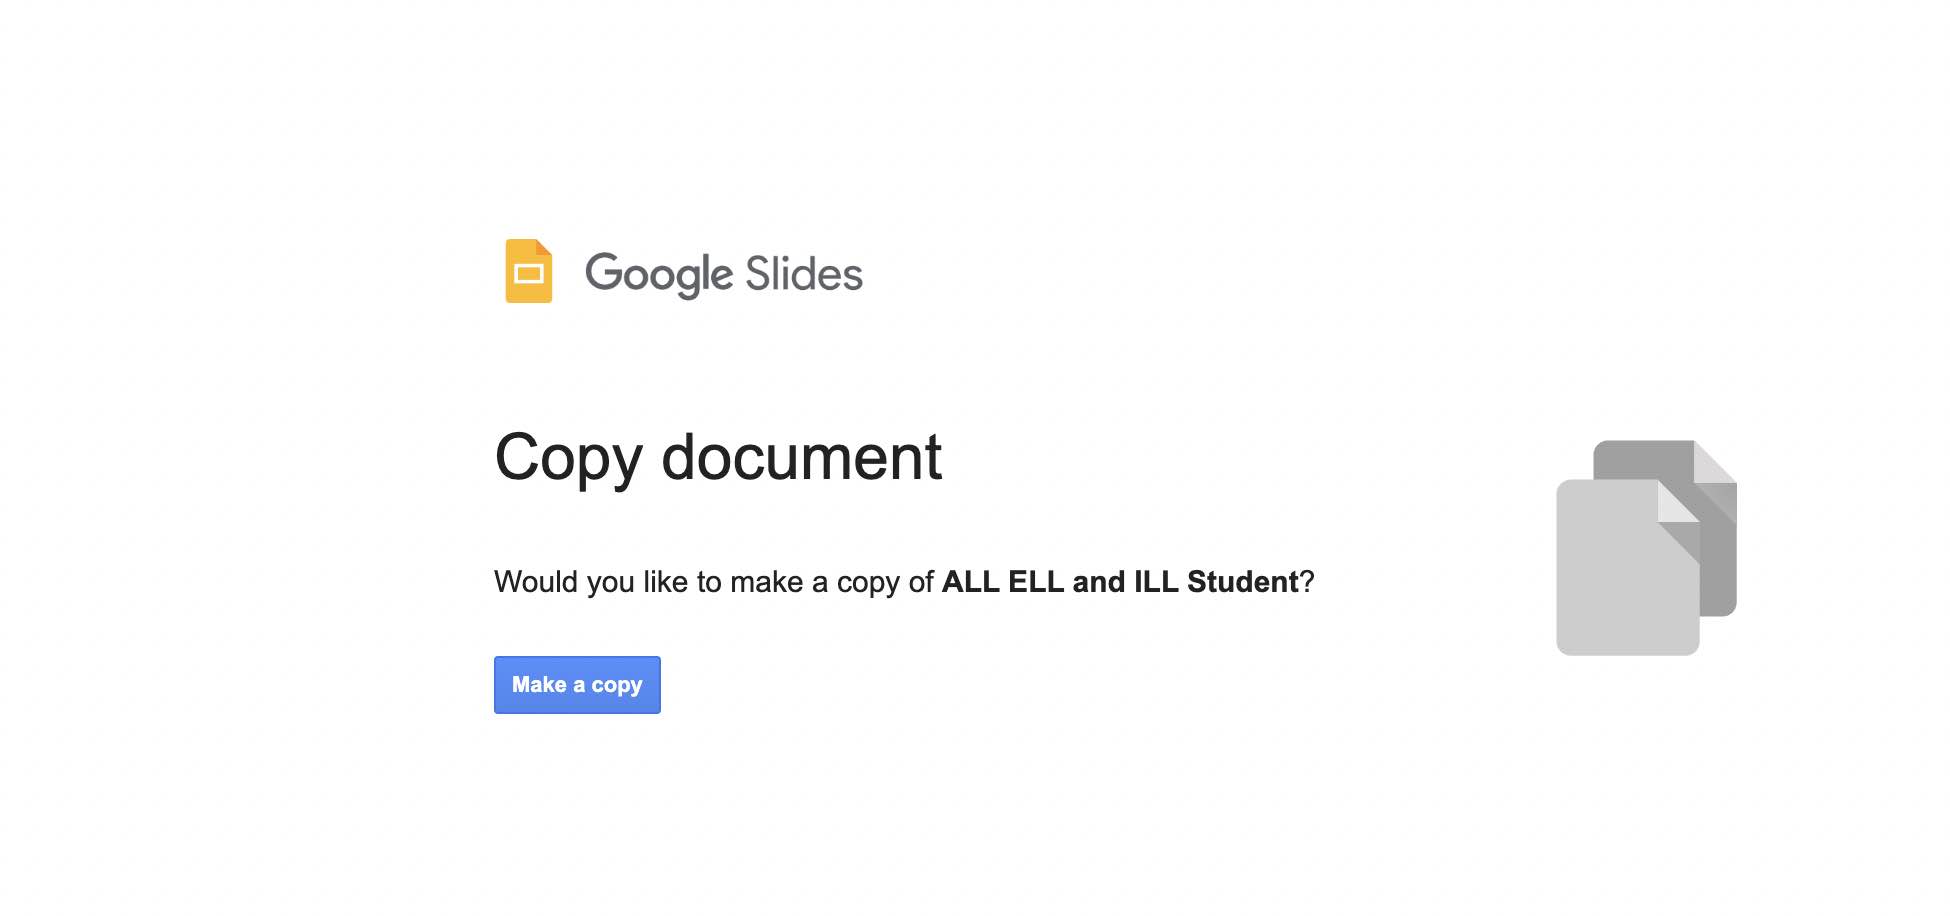Click the bold word ELL in the title
1950x916 pixels.
(1036, 582)
